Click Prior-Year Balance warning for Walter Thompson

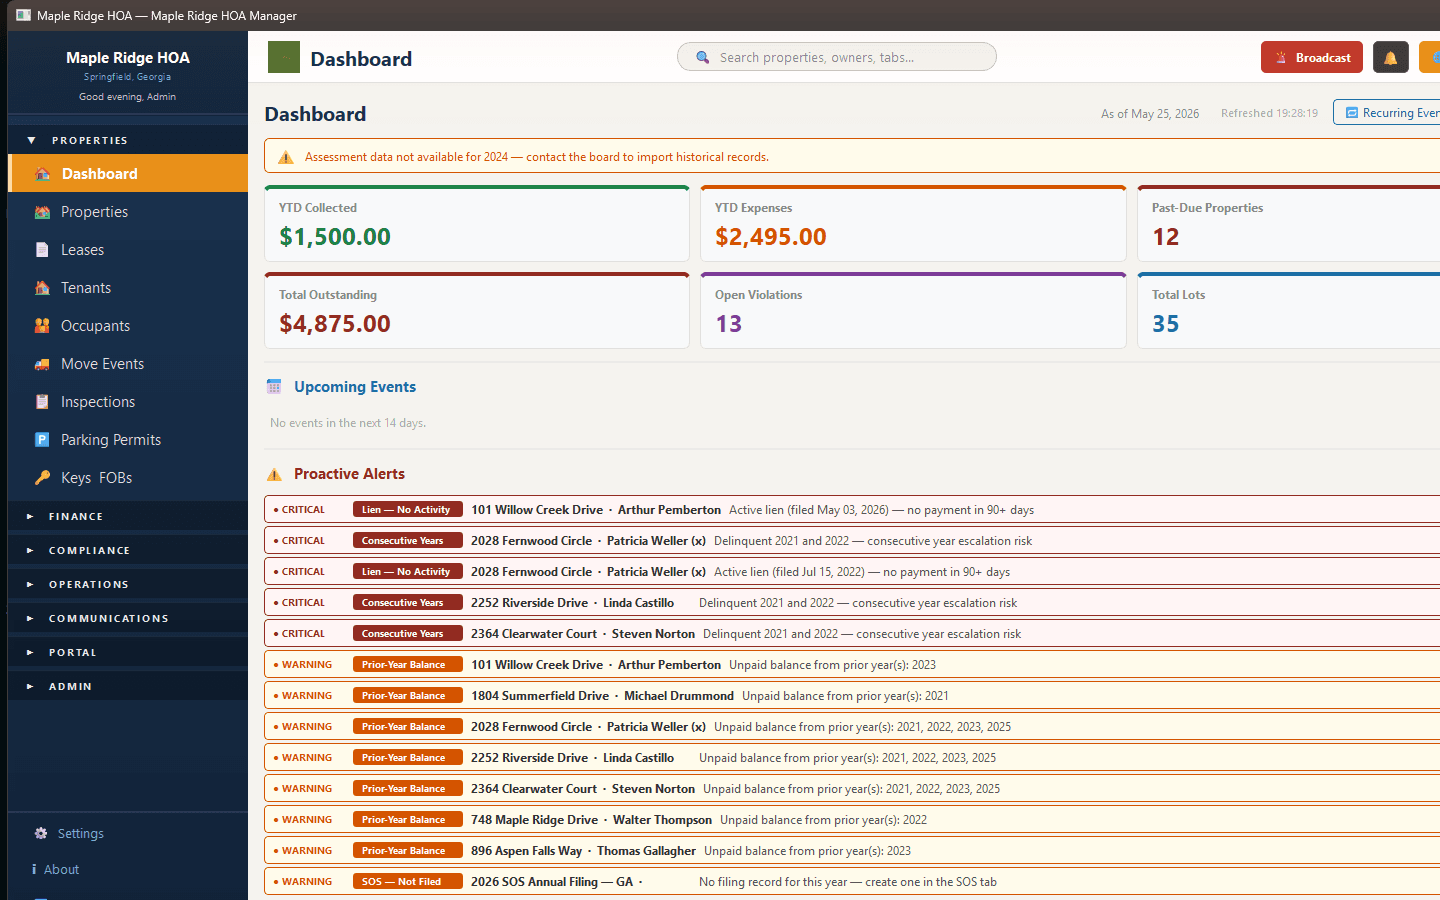coord(852,820)
